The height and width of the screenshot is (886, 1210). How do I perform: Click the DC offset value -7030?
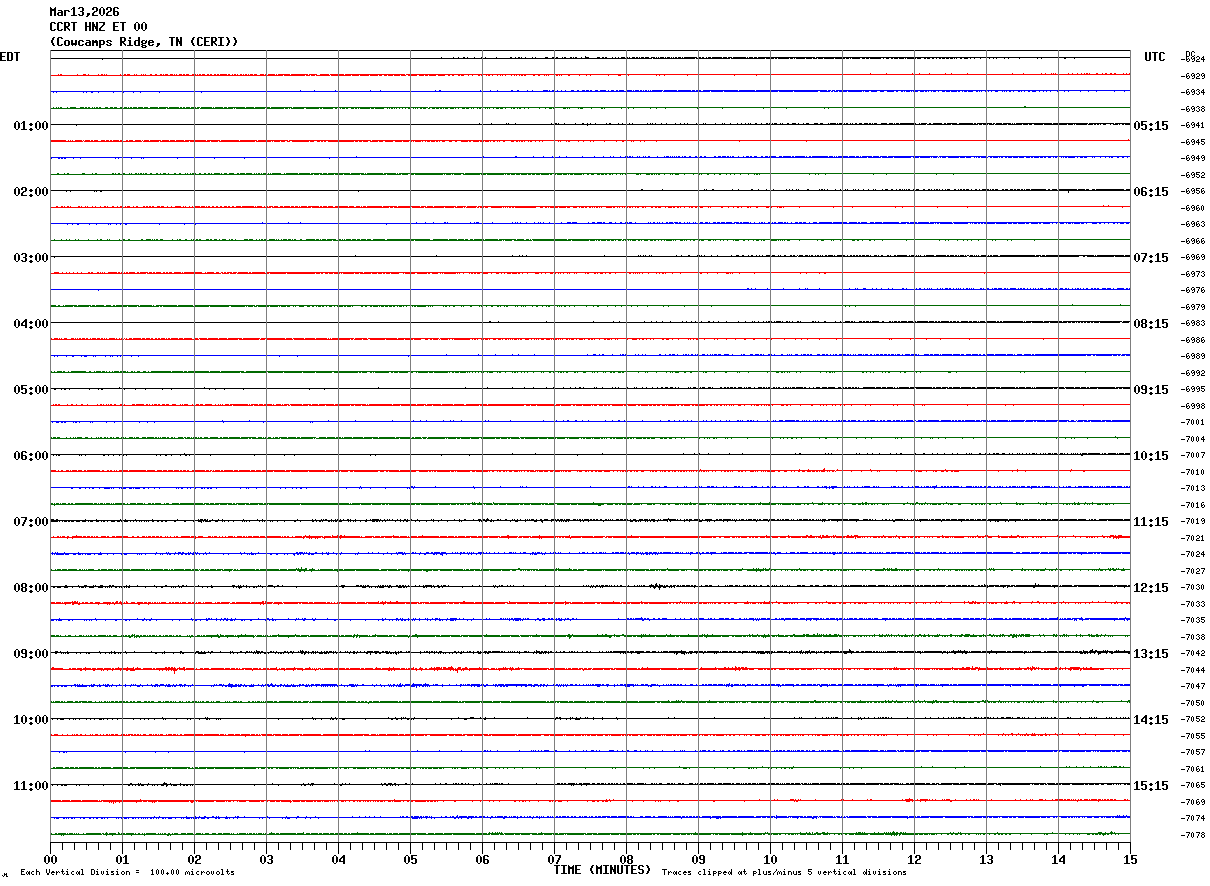coord(1193,587)
